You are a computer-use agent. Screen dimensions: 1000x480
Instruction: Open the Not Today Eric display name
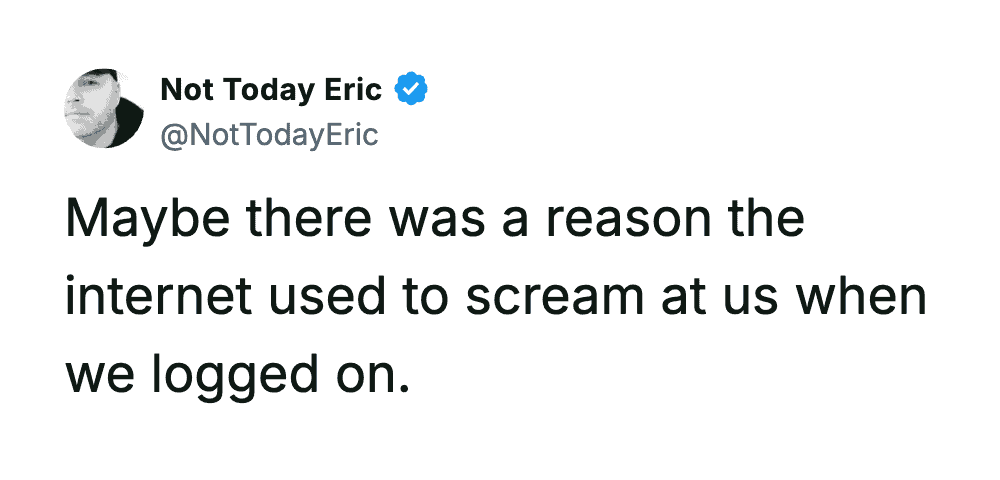271,90
